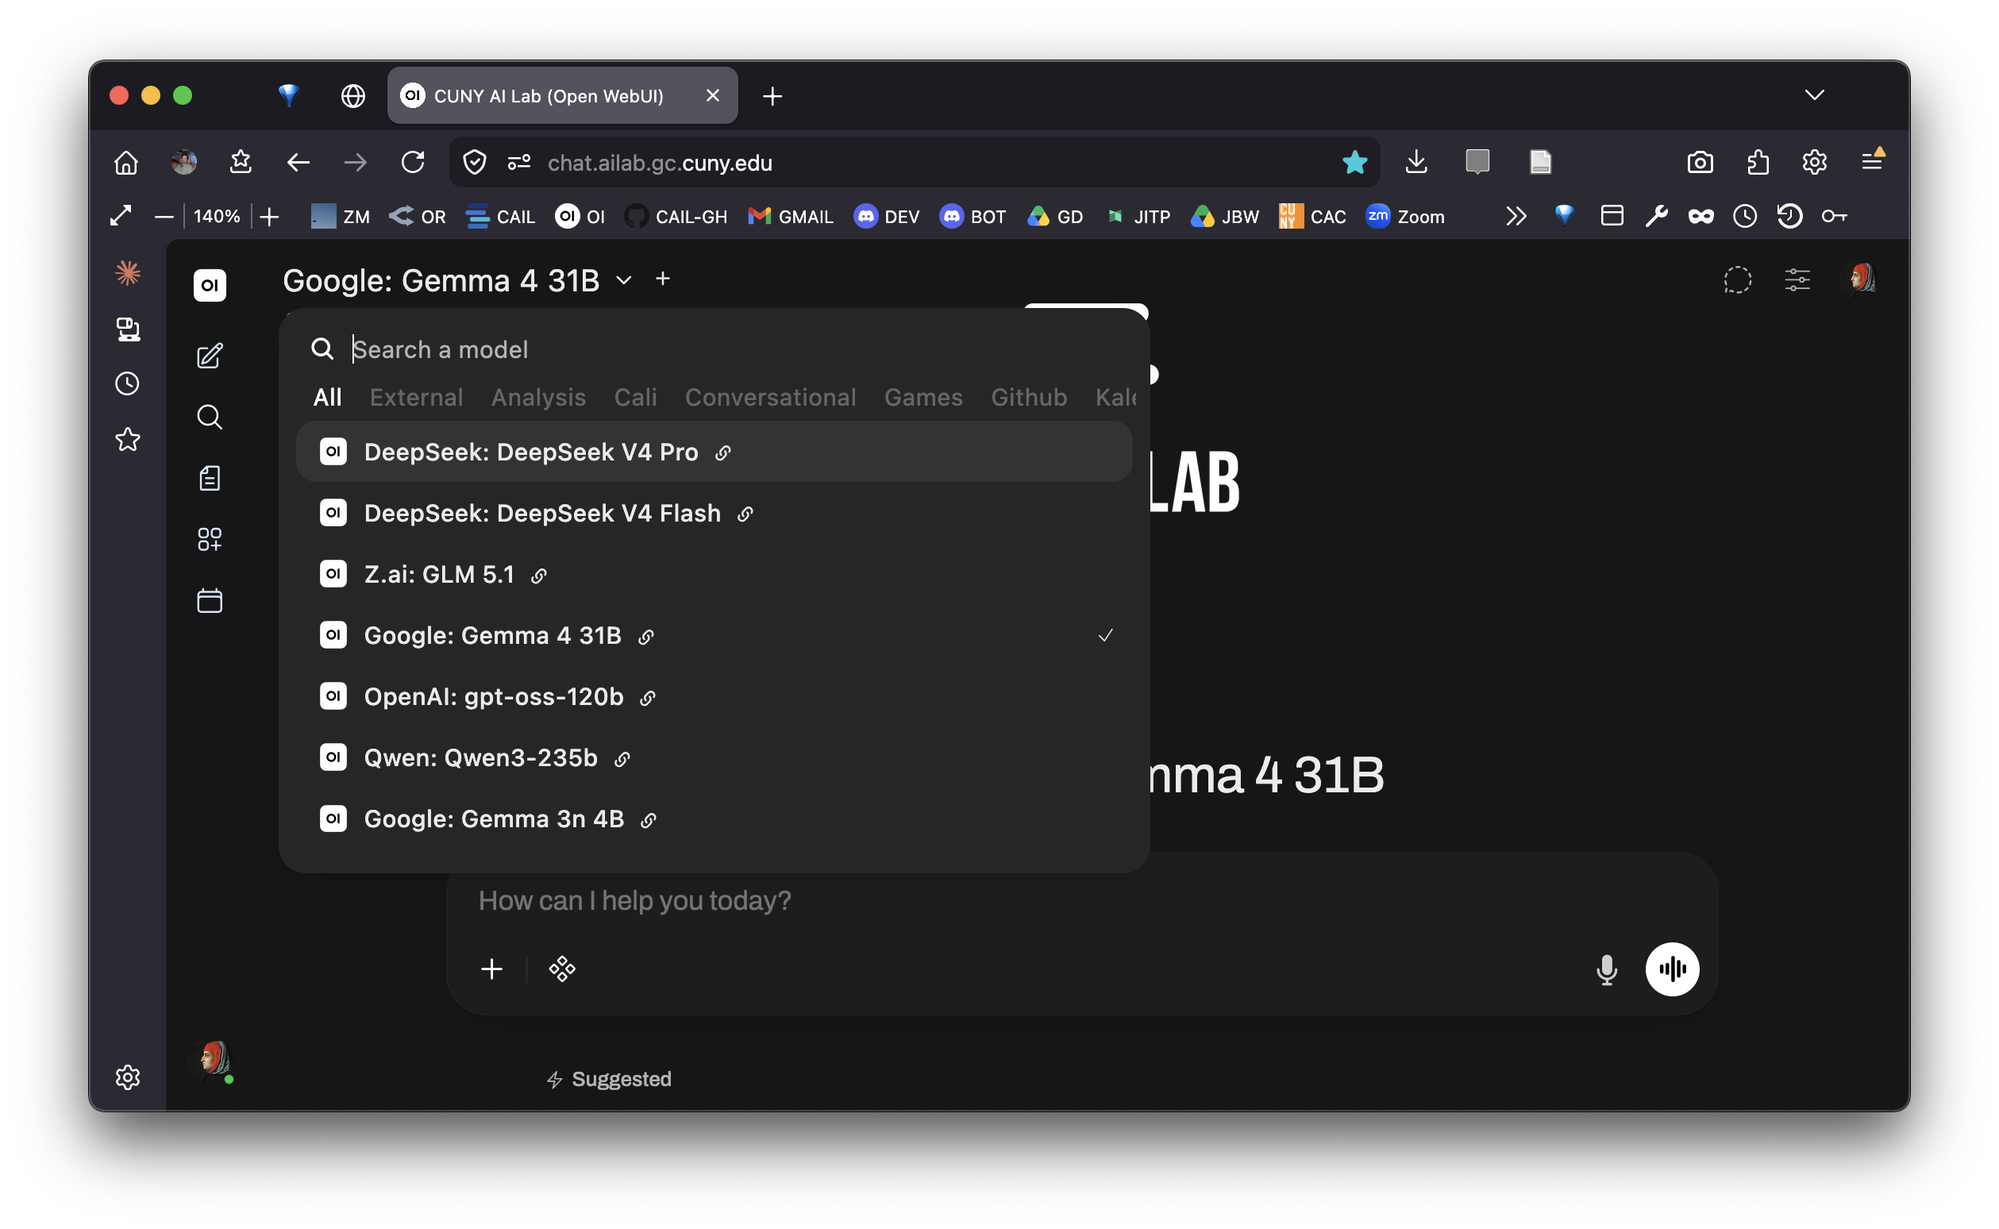Open browser downloads arrow icon
This screenshot has width=1999, height=1229.
pyautogui.click(x=1416, y=162)
